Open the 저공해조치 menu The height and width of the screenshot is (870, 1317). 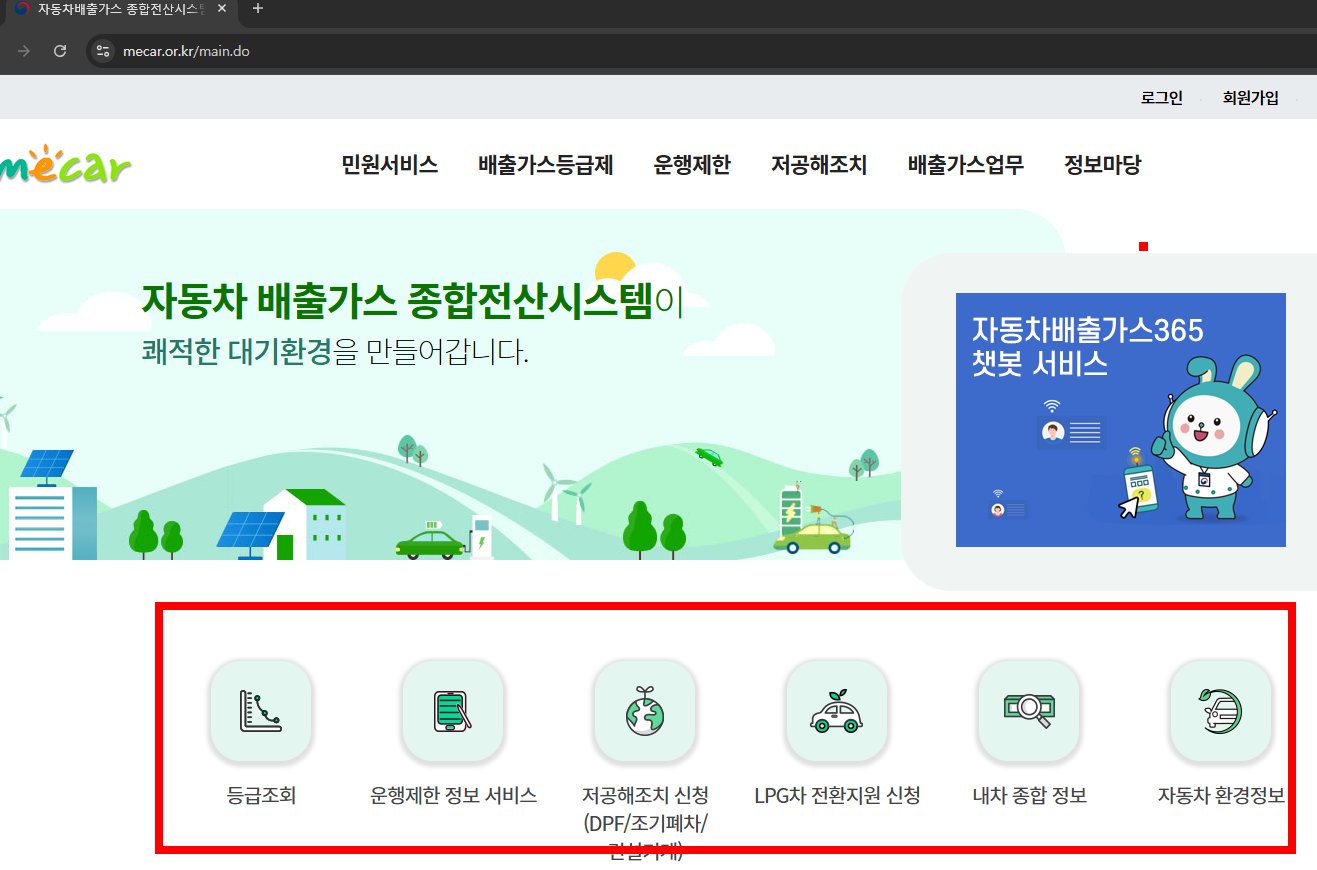tap(819, 165)
